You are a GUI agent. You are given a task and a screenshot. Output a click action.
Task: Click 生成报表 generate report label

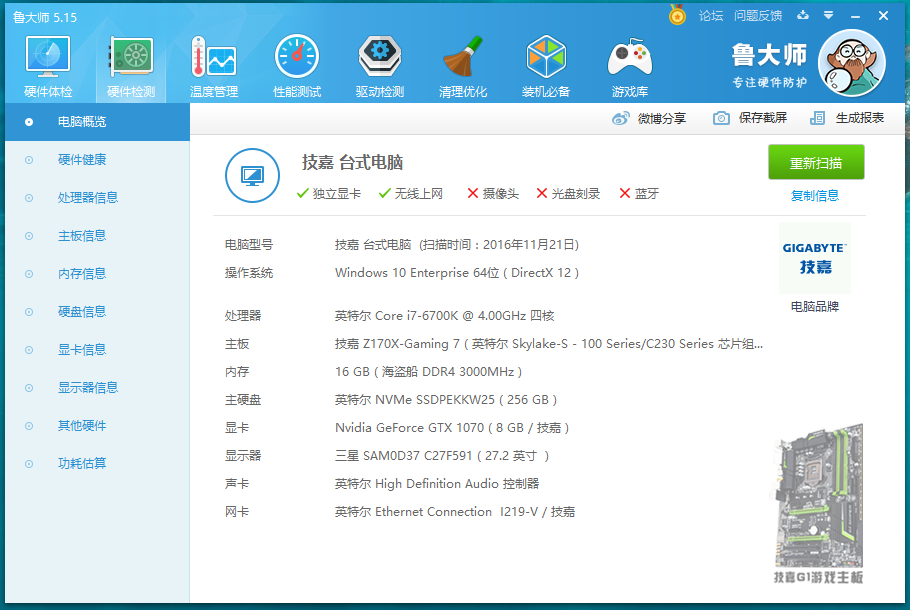pyautogui.click(x=860, y=118)
